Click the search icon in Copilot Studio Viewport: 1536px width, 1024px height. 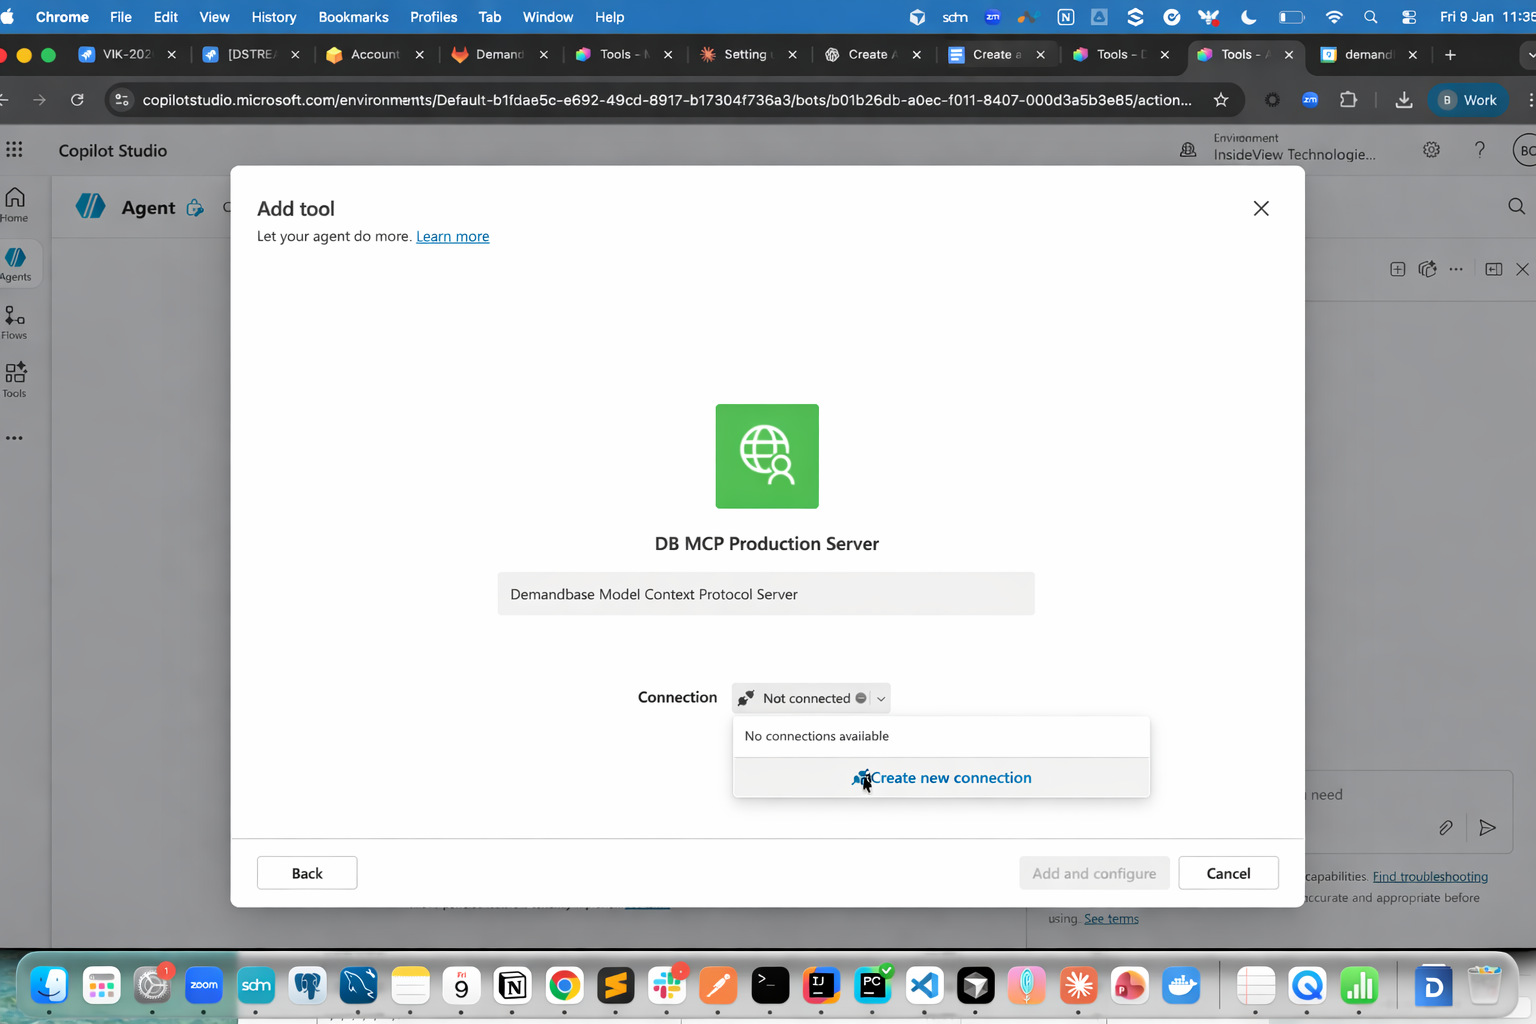click(x=1517, y=207)
